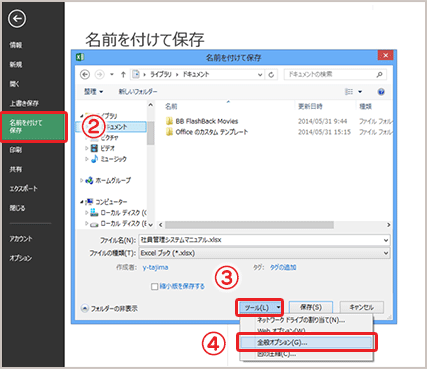Image resolution: width=427 pixels, height=369 pixels.
Task: Click the 保存(S) button
Action: pyautogui.click(x=311, y=307)
